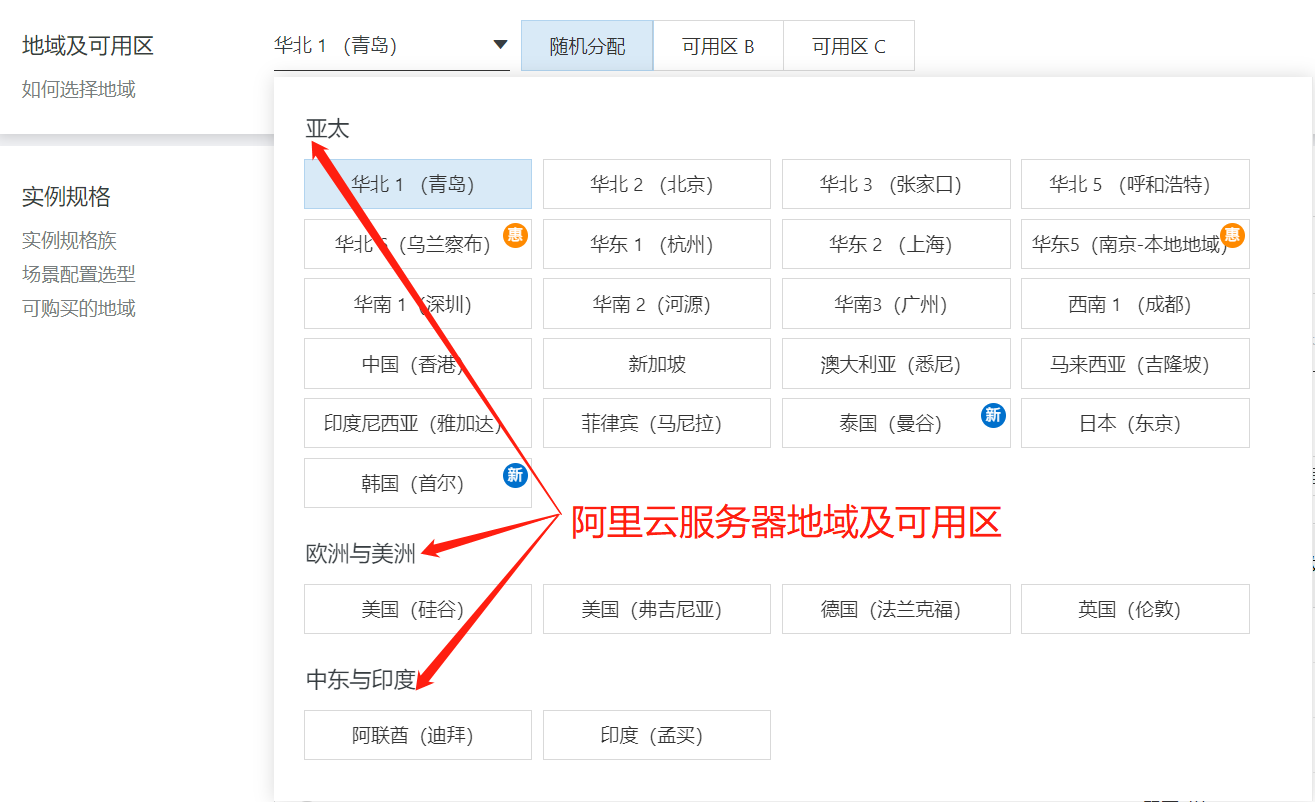Image resolution: width=1315 pixels, height=802 pixels.
Task: Choose region 美国 (硅谷)
Action: [418, 609]
